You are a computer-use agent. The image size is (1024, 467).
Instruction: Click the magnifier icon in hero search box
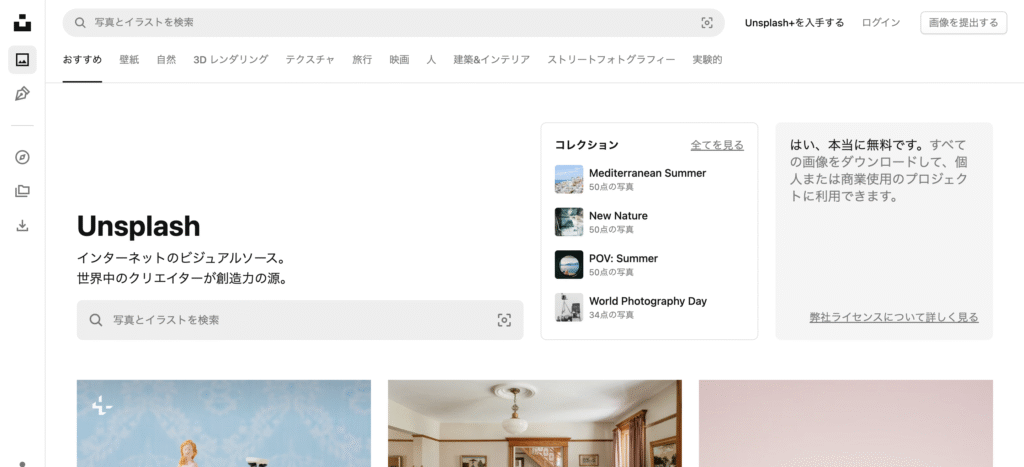(96, 320)
